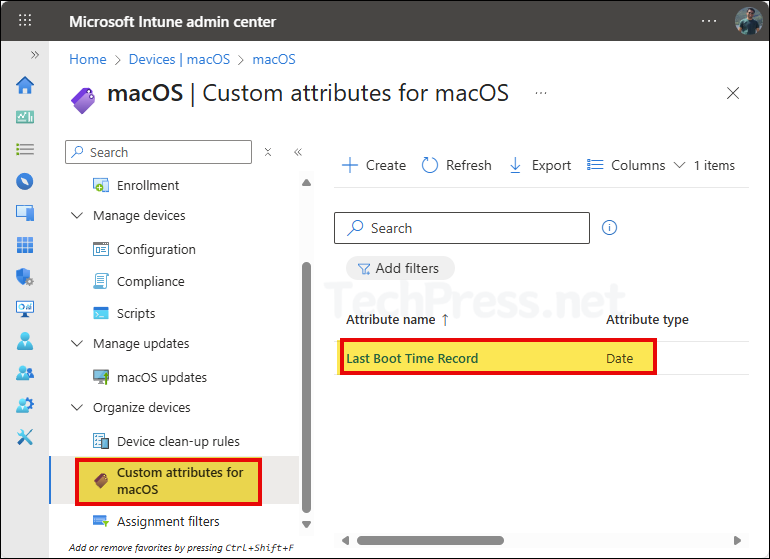Expand the left navigation rail chevrons
Image resolution: width=770 pixels, height=559 pixels.
click(x=34, y=55)
